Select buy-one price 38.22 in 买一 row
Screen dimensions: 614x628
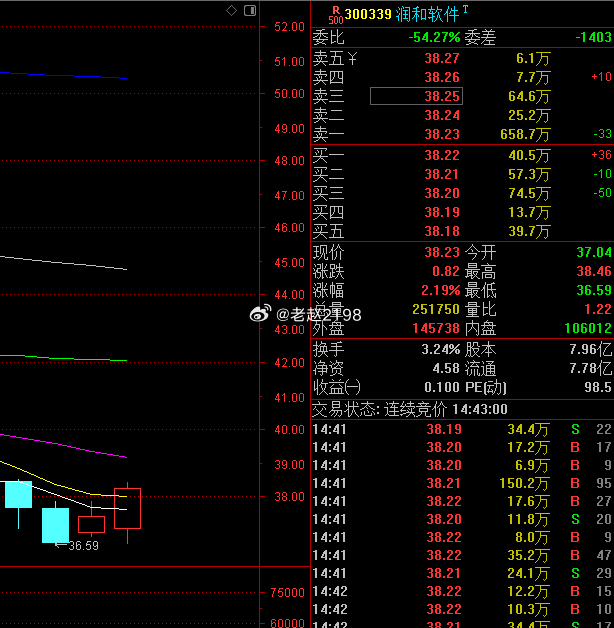[442, 155]
